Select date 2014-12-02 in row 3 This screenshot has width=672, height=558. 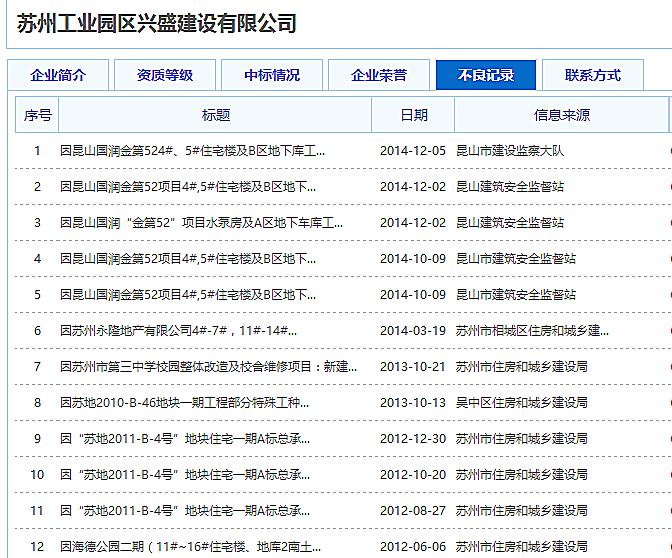pyautogui.click(x=413, y=223)
